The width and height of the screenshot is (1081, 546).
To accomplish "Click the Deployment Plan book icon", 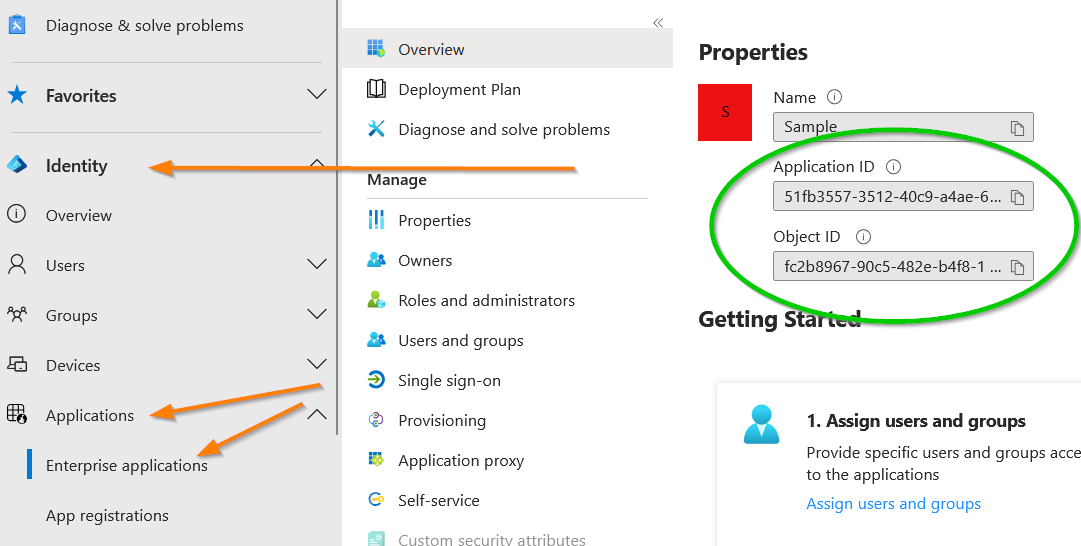I will [x=376, y=89].
